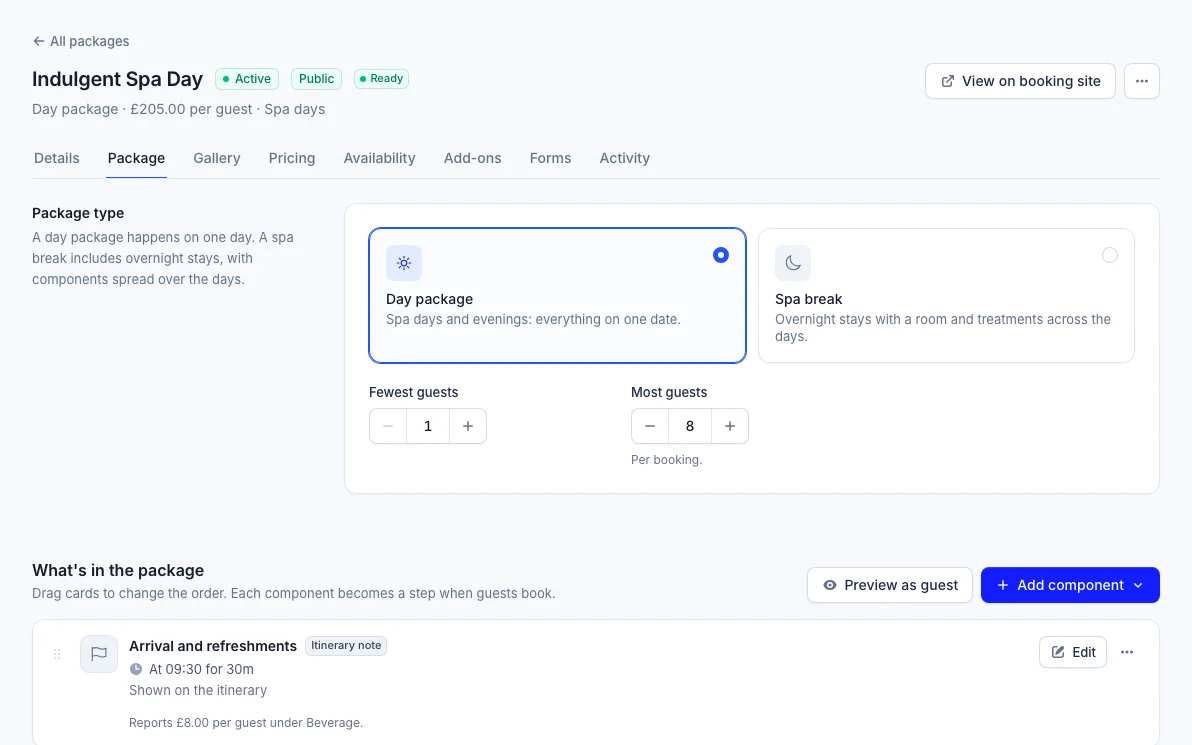Viewport: 1192px width, 745px height.
Task: Open the Pricing tab
Action: [292, 158]
